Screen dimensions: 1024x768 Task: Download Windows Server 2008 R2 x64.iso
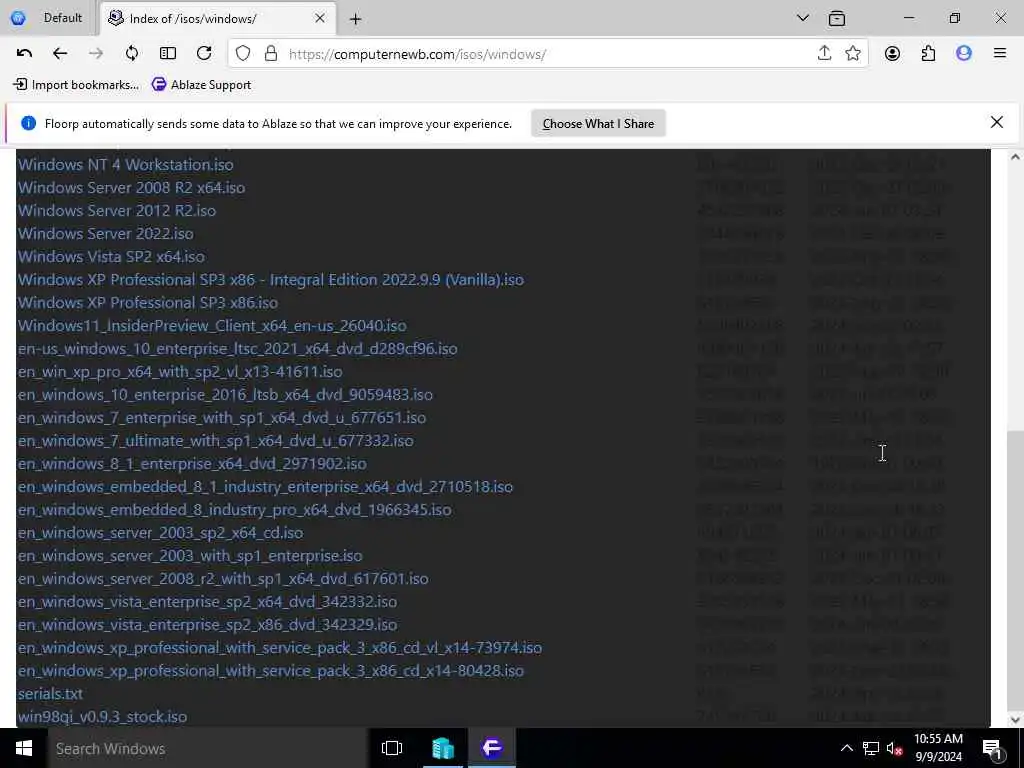[131, 187]
